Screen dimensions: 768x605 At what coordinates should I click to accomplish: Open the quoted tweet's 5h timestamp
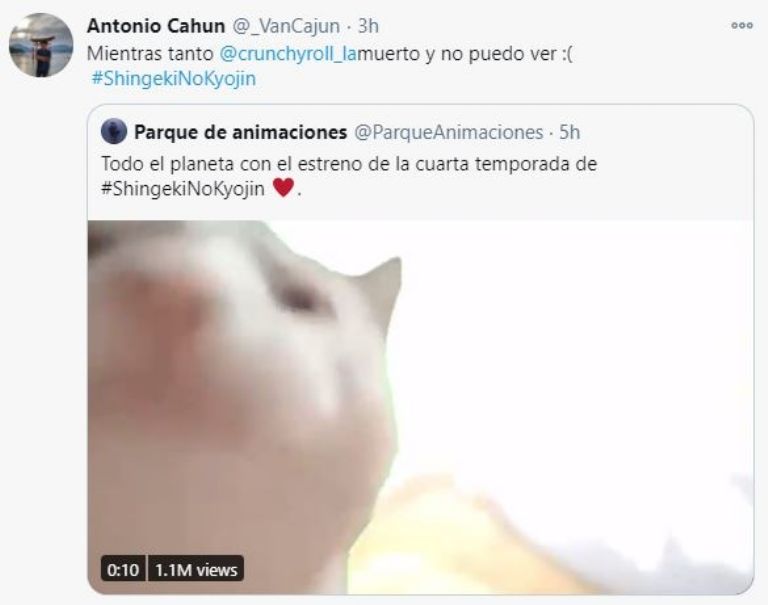coord(570,132)
